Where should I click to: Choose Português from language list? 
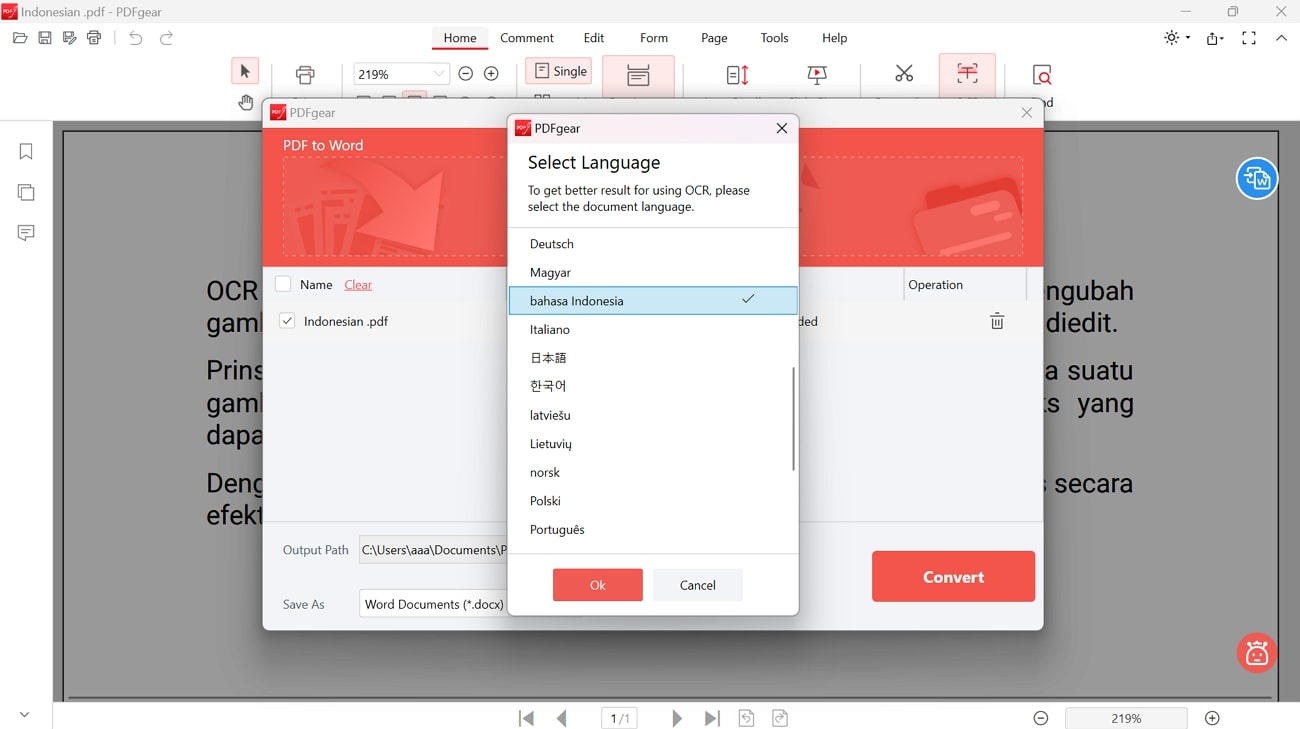click(x=653, y=529)
